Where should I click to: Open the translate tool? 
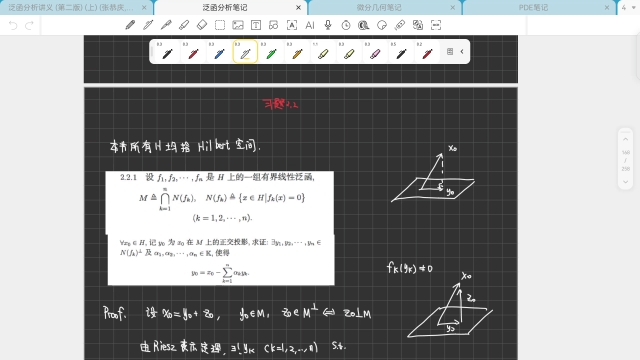pyautogui.click(x=418, y=25)
